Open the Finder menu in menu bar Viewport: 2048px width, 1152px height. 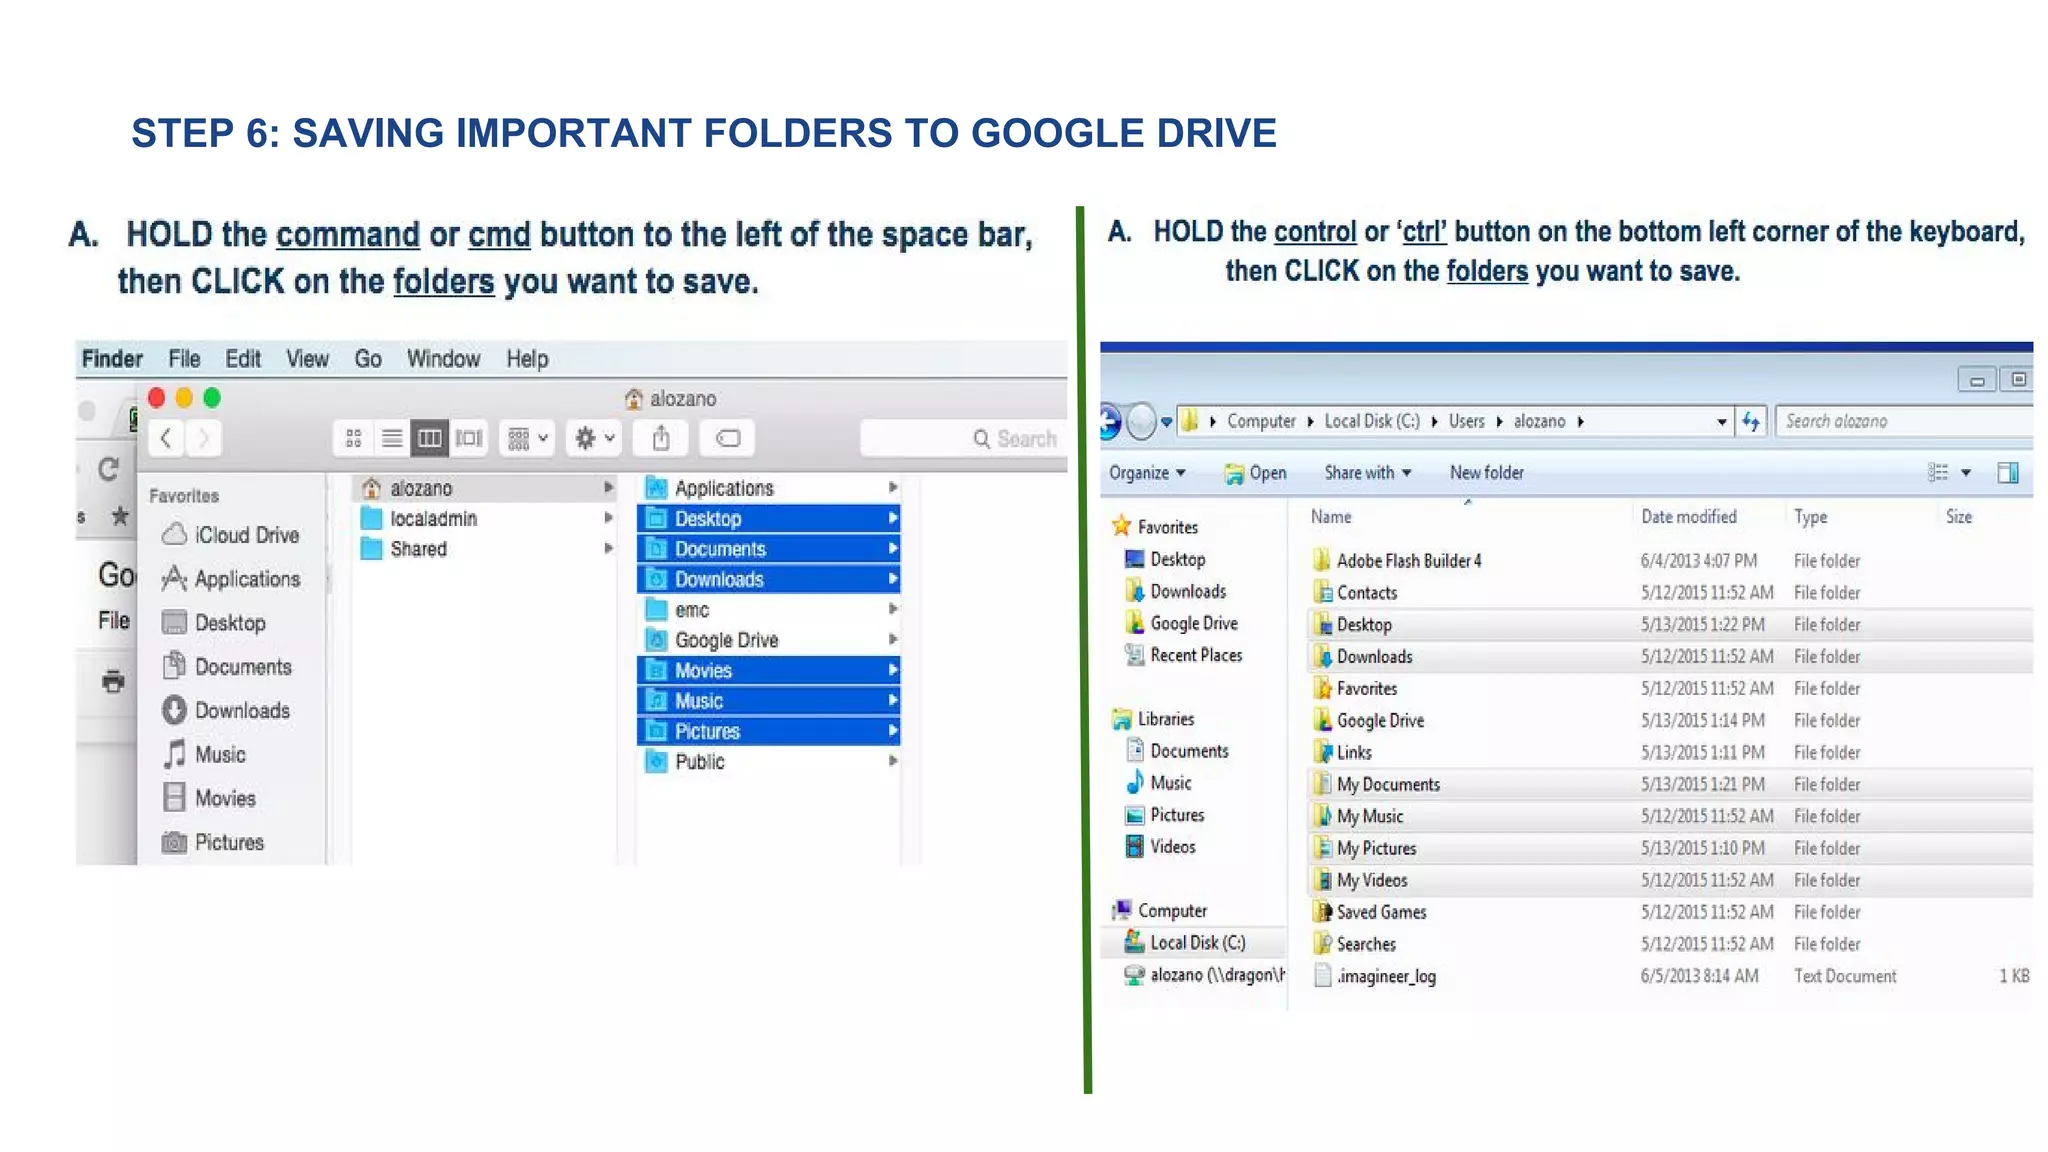pos(112,359)
